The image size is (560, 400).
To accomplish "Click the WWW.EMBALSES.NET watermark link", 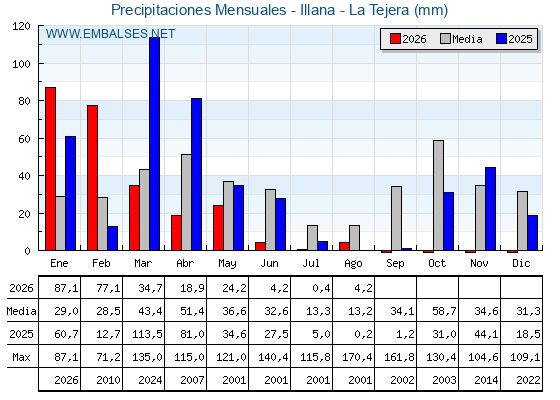I will pos(110,34).
